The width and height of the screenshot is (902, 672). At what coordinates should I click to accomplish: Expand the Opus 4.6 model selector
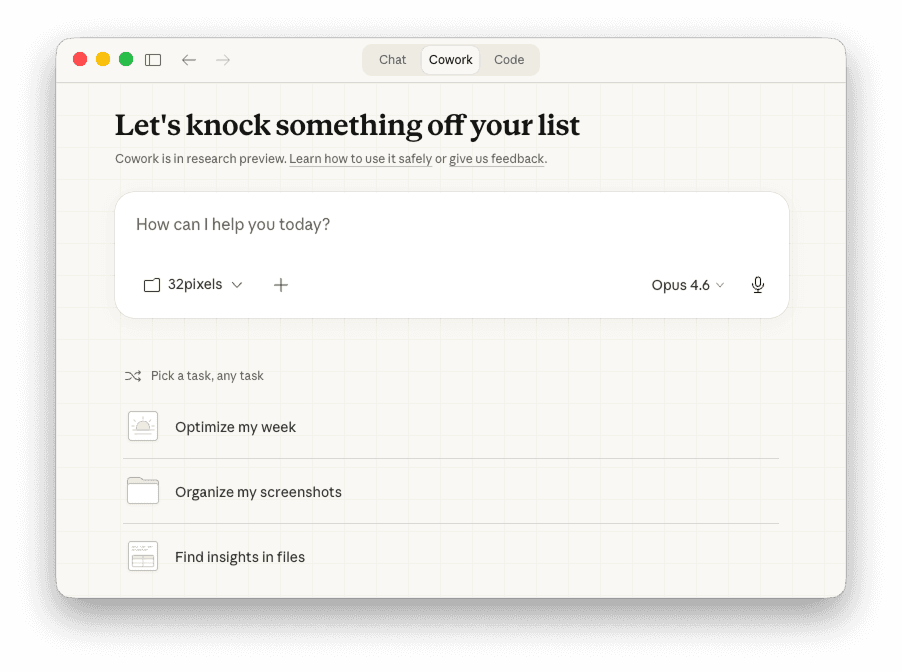(687, 285)
